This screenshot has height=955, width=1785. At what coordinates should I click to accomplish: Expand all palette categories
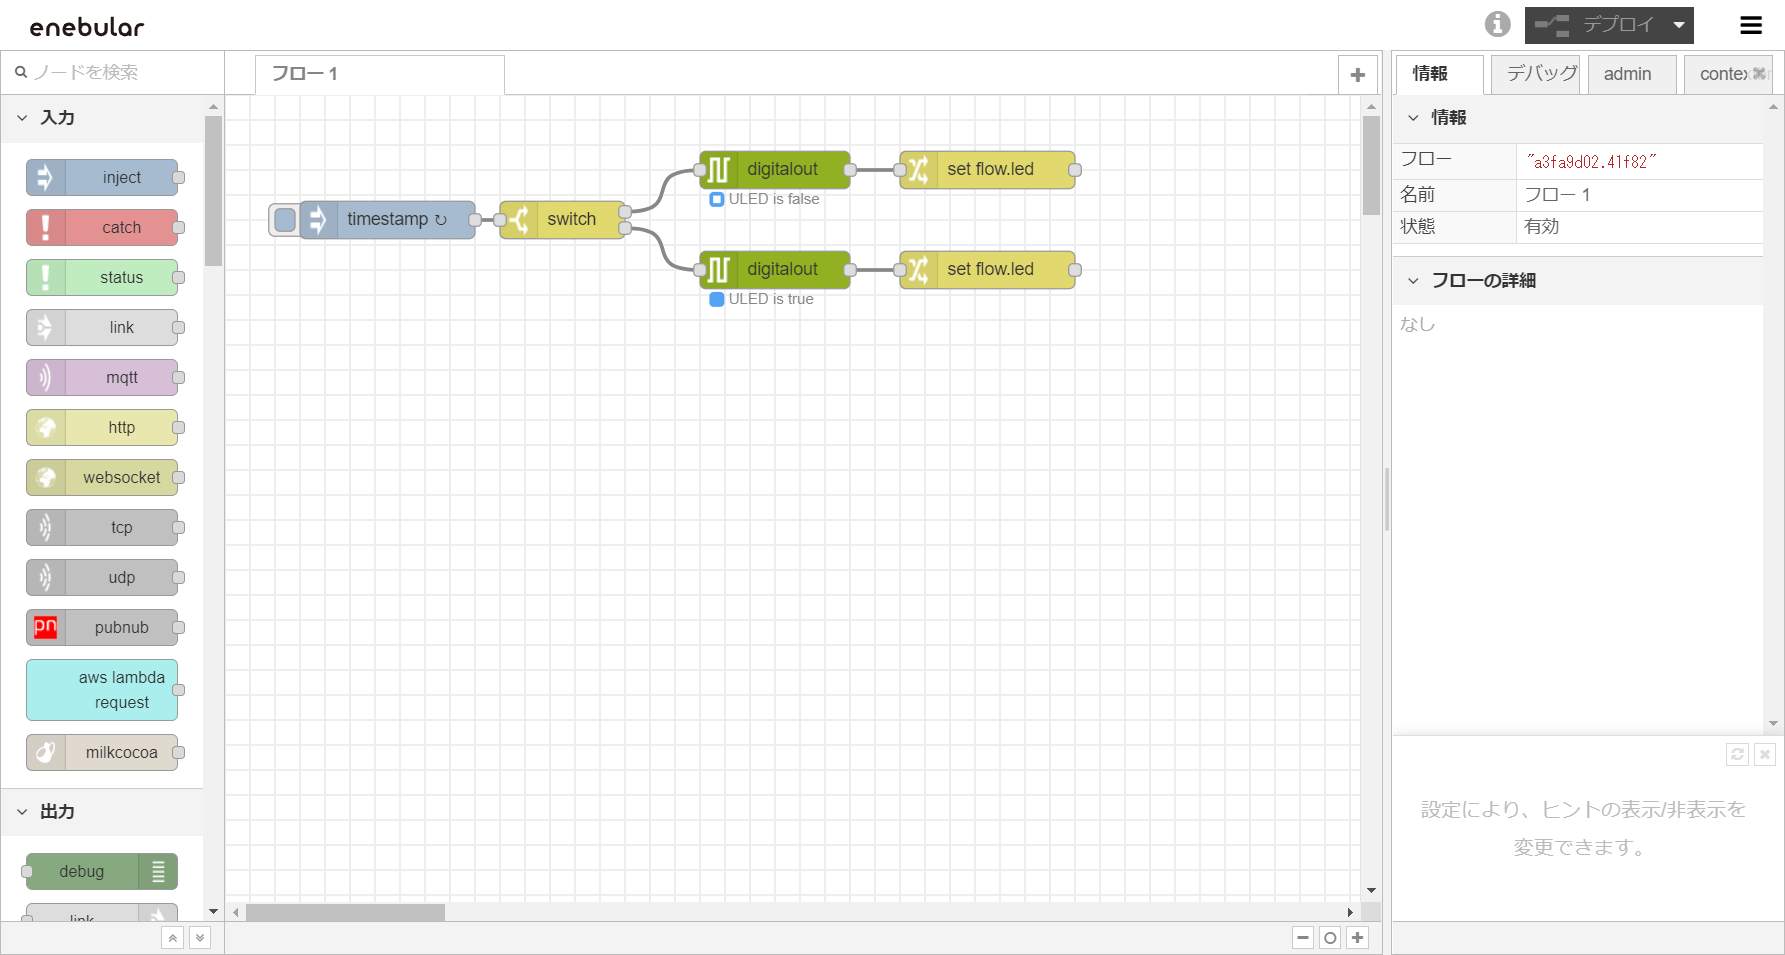(x=200, y=938)
